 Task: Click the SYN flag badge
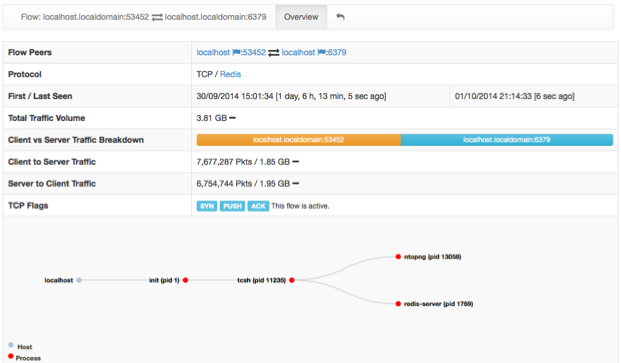(x=207, y=206)
